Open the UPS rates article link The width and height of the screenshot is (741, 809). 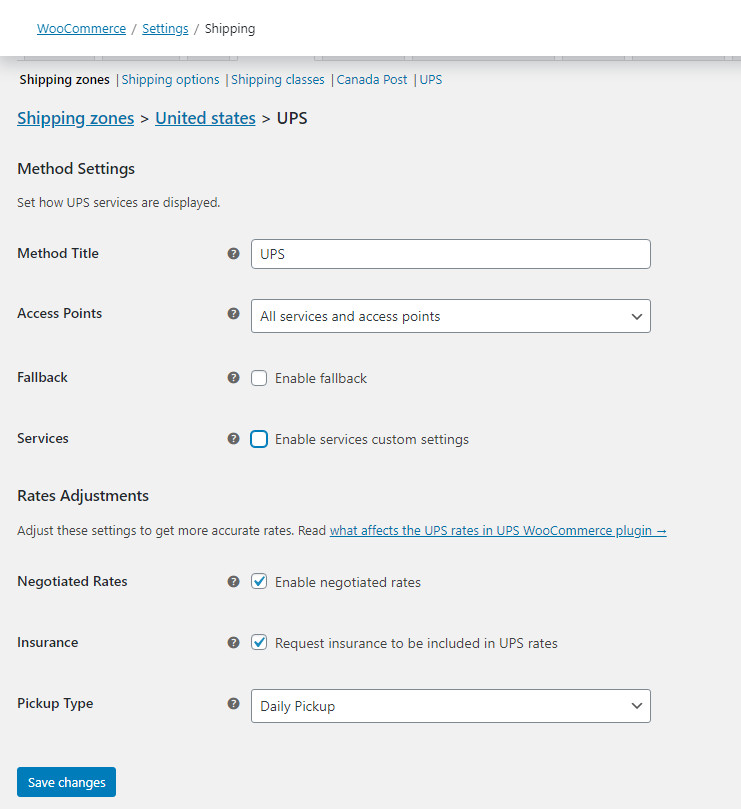[498, 530]
